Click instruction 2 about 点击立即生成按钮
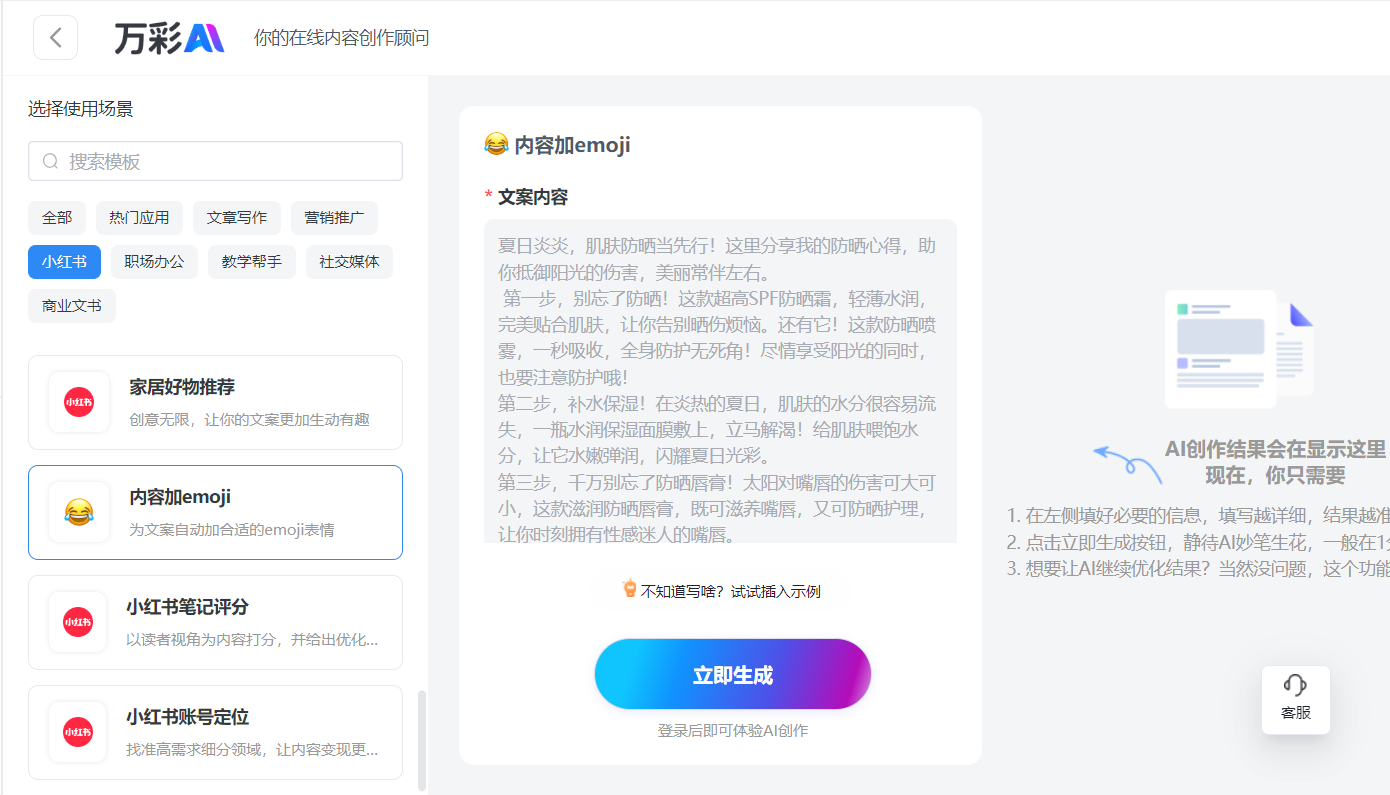1390x795 pixels. 1198,543
